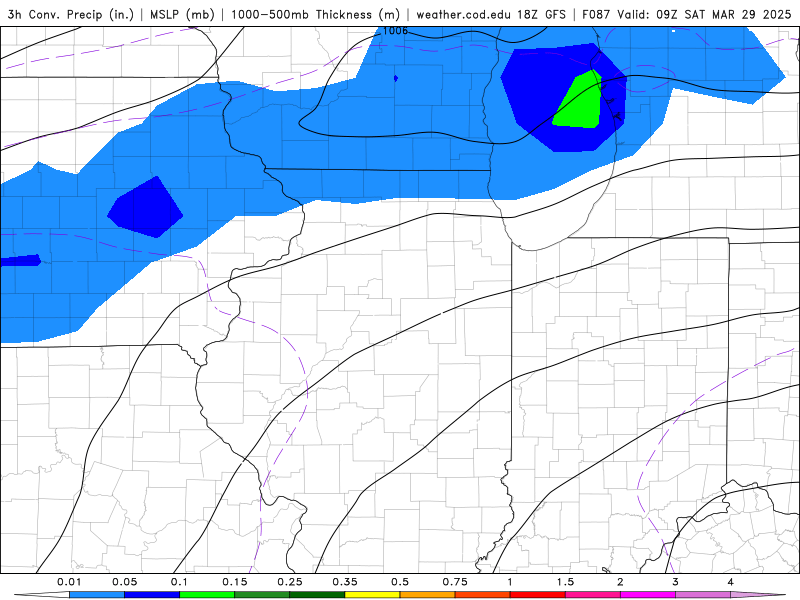The width and height of the screenshot is (800, 600).
Task: Click the magenta 2–3 legend swatch
Action: (x=648, y=595)
